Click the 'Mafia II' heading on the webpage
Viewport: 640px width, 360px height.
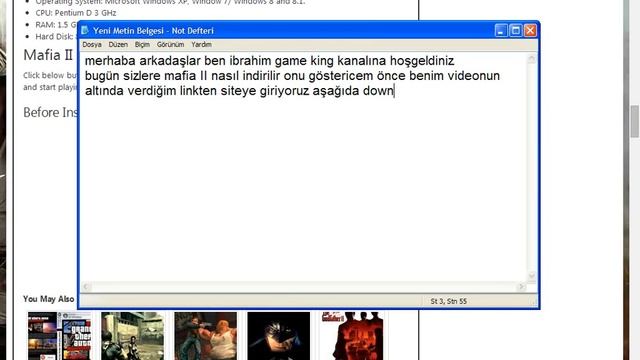(48, 55)
